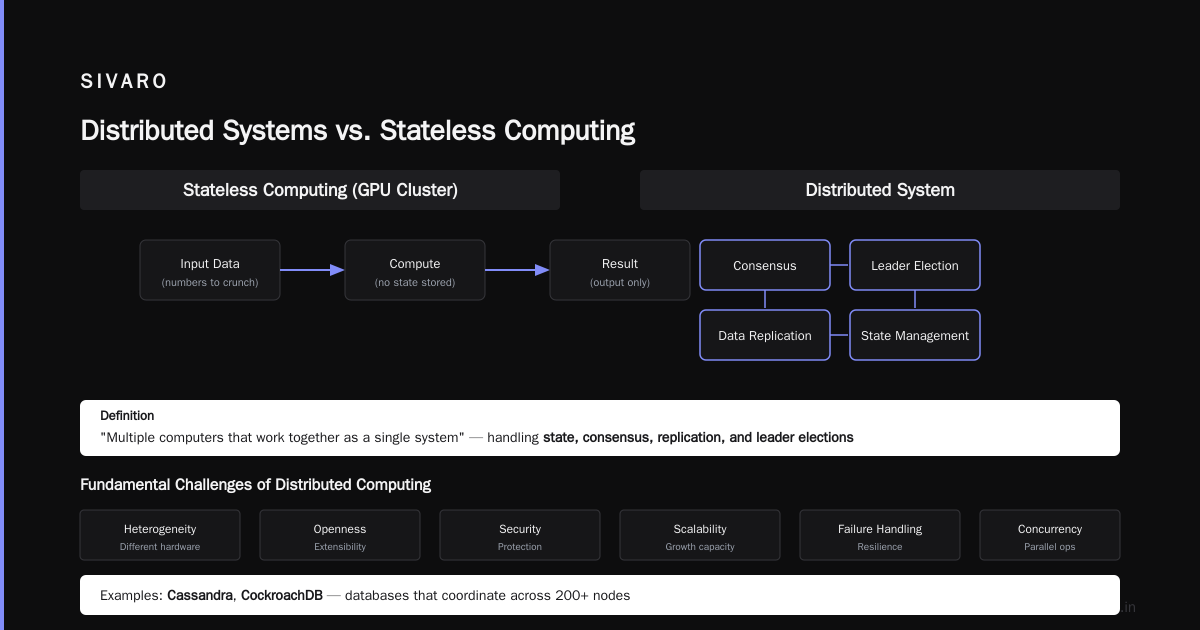
Task: Click the Distributed System header
Action: click(x=880, y=190)
